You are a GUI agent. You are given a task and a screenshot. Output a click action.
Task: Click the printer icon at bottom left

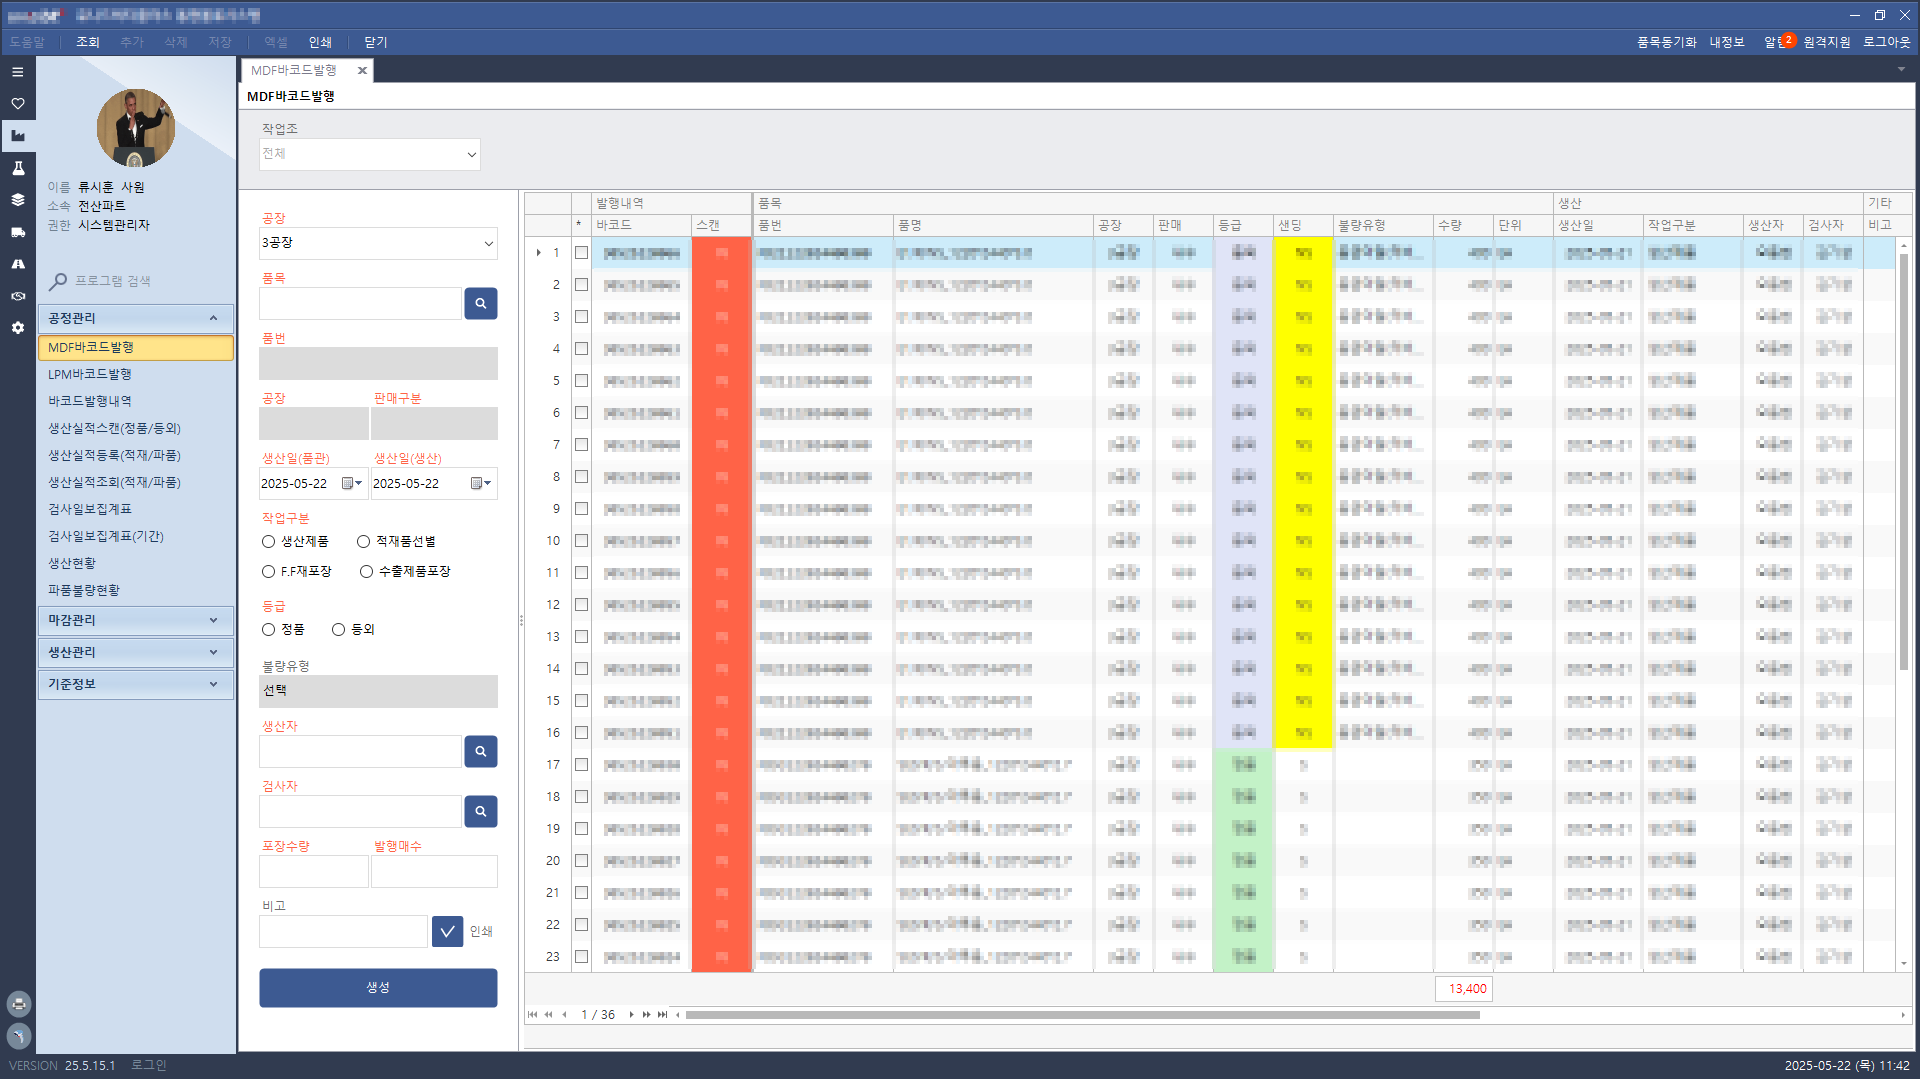tap(19, 1004)
